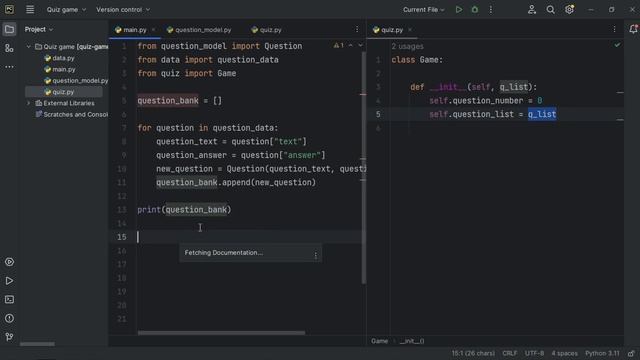The height and width of the screenshot is (360, 640).
Task: Close the right pane quiz.py tab
Action: (410, 30)
